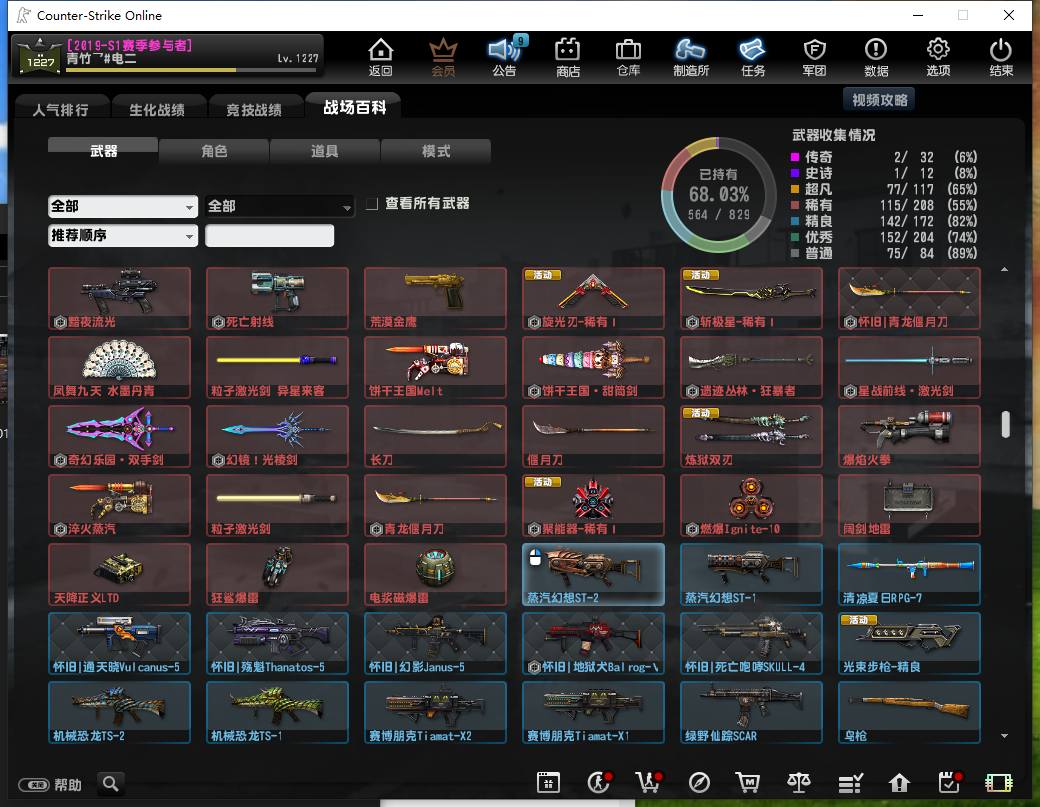Click the up-arrow house icon in bottom bar
The image size is (1040, 807).
[899, 783]
